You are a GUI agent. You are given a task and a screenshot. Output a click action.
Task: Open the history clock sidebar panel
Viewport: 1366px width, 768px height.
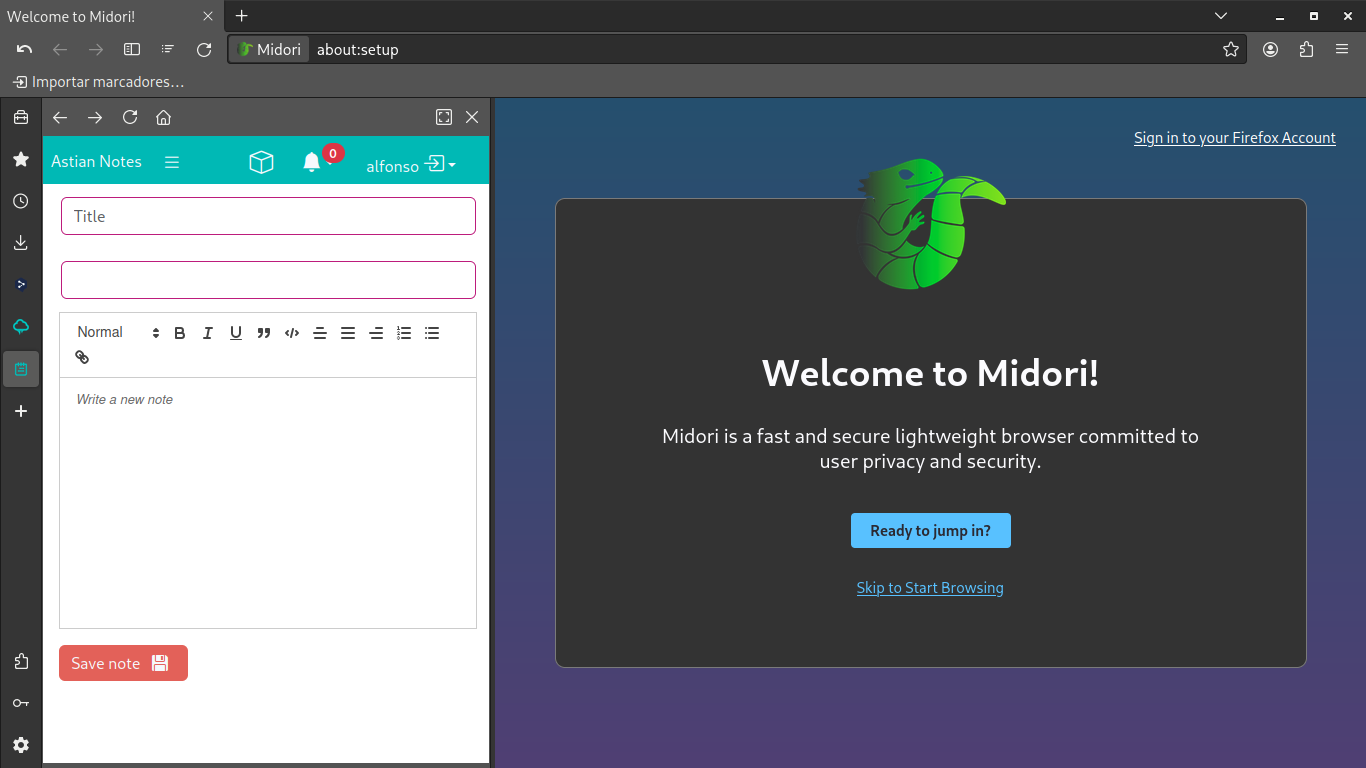pyautogui.click(x=21, y=201)
